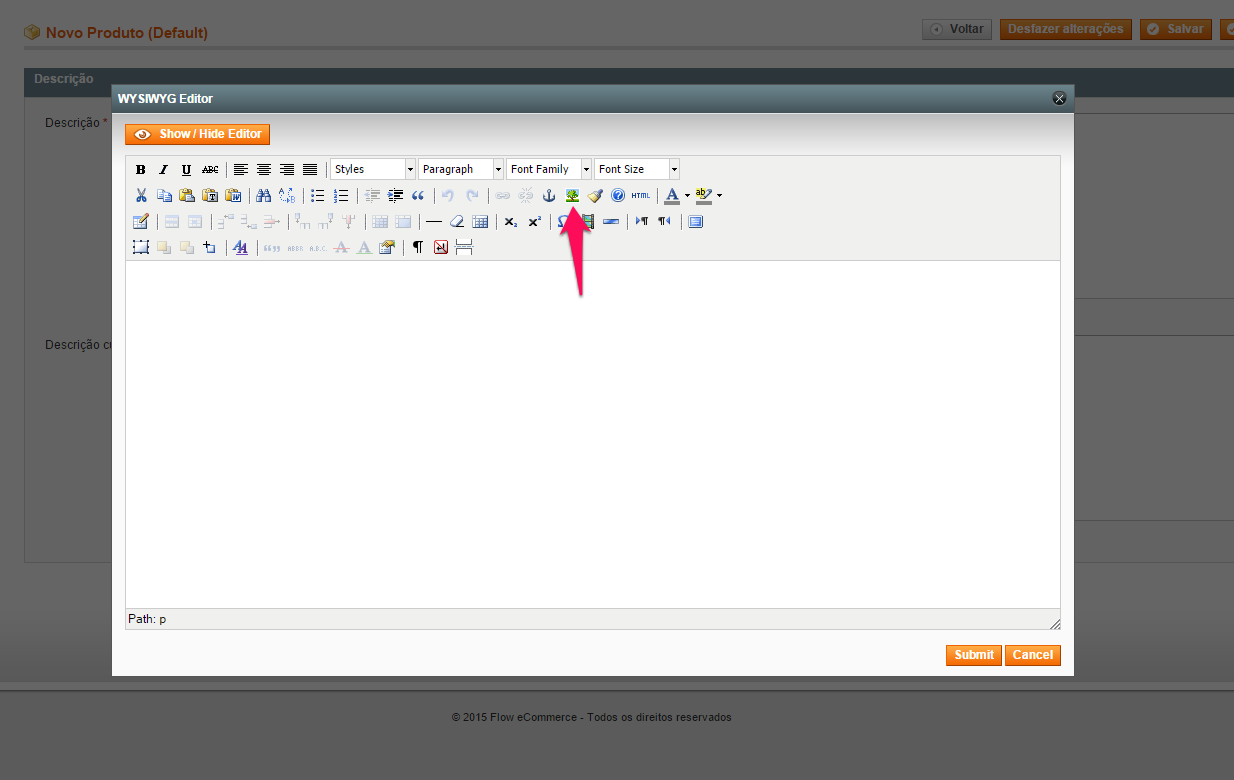Insert ordered numbered list

(x=341, y=195)
